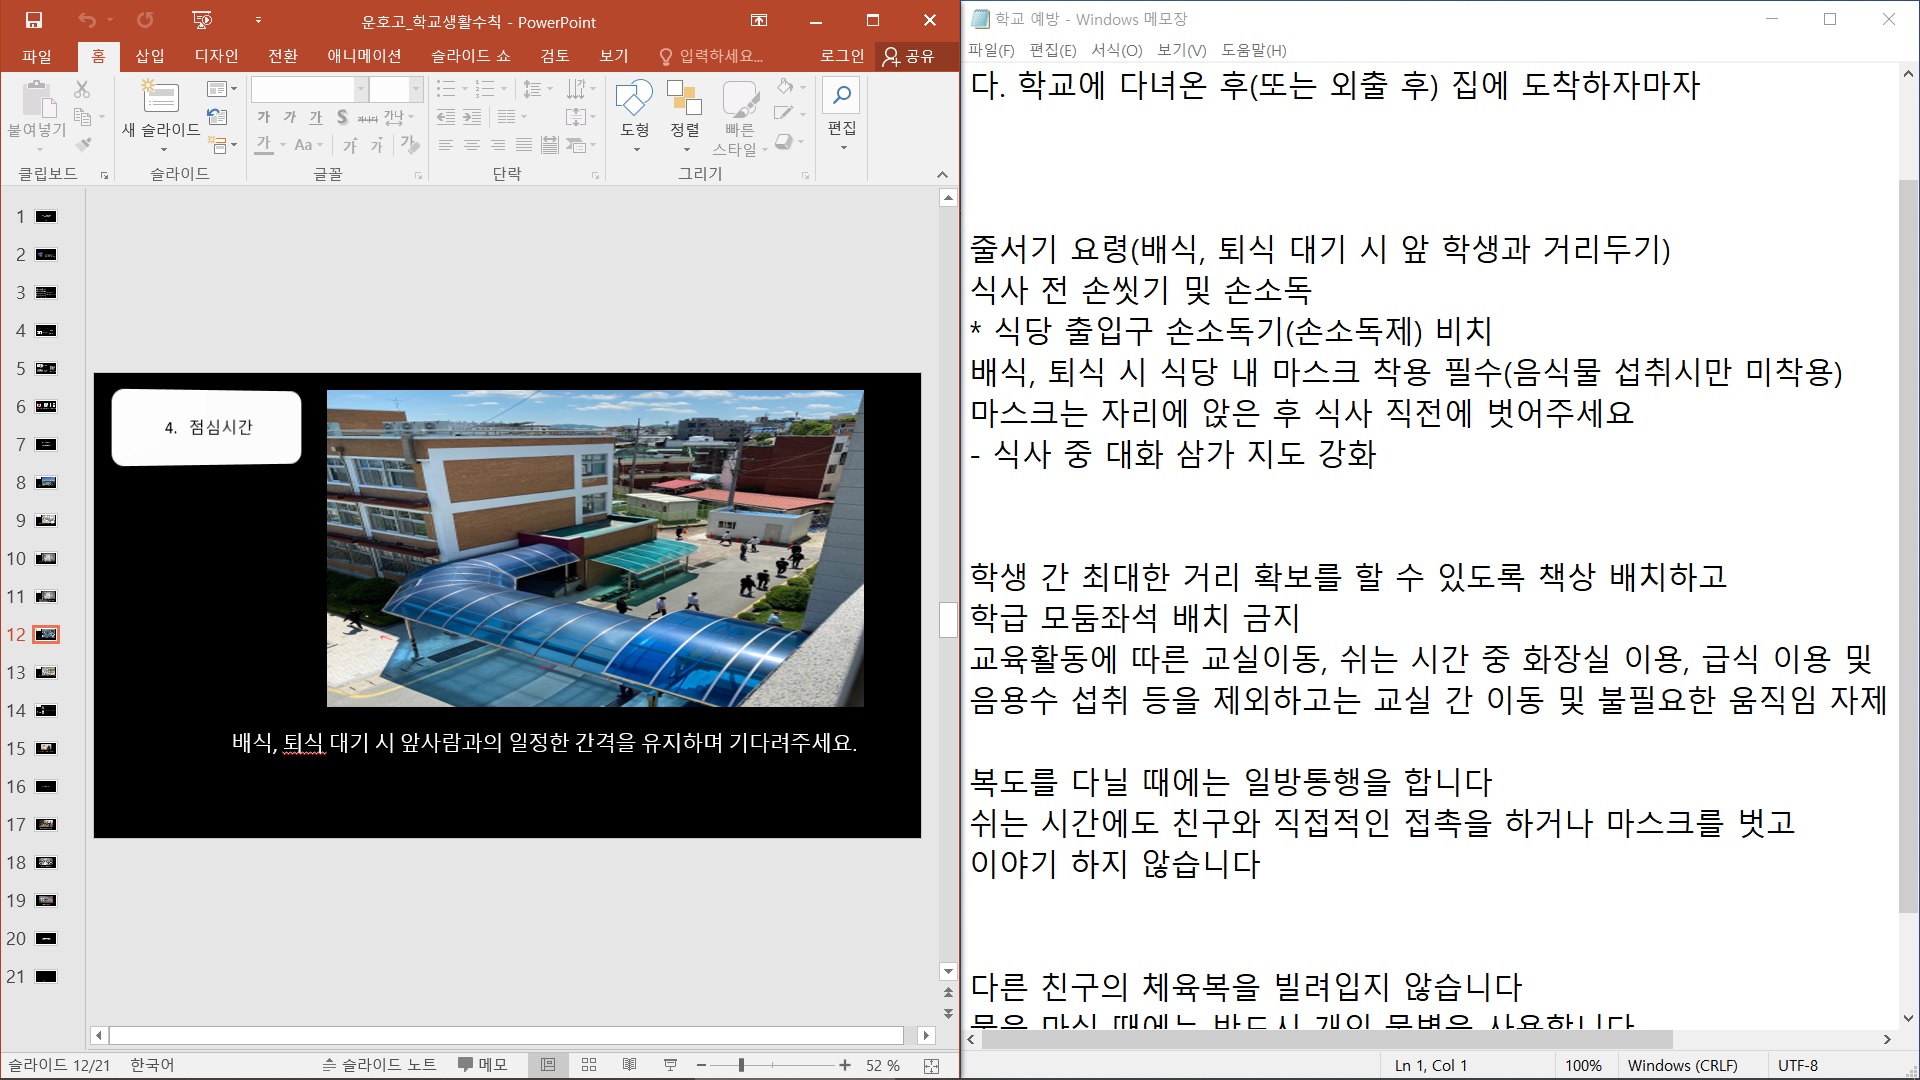The image size is (1920, 1080).
Task: Switch to reading view in status bar
Action: [629, 1065]
